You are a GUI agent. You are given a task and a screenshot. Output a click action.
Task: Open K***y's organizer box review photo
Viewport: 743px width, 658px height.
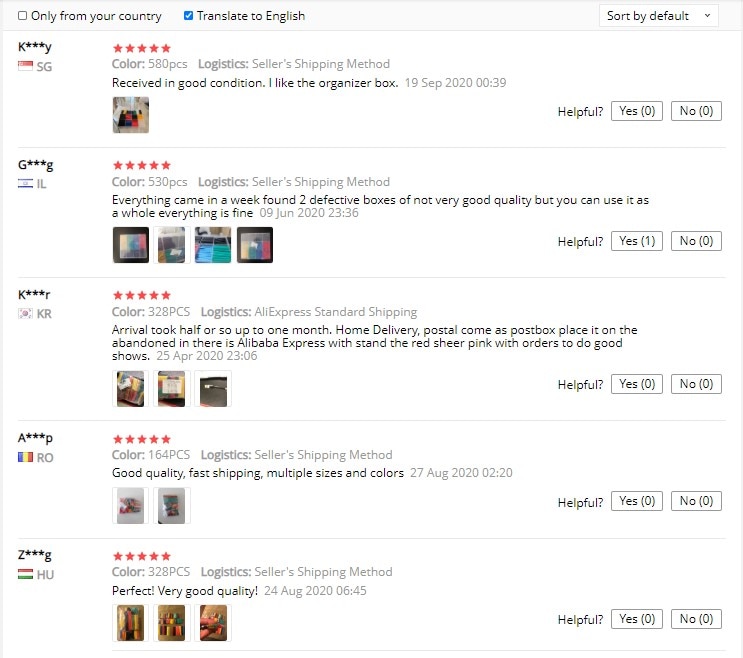130,115
